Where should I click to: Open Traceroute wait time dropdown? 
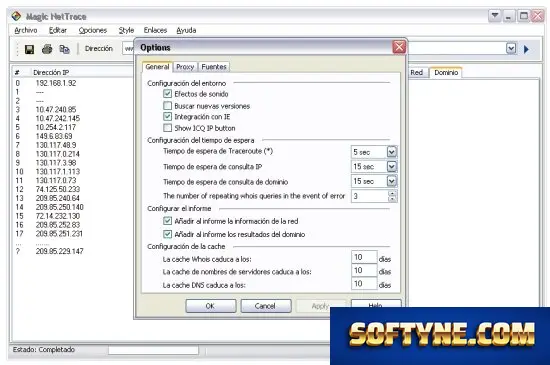click(x=392, y=152)
